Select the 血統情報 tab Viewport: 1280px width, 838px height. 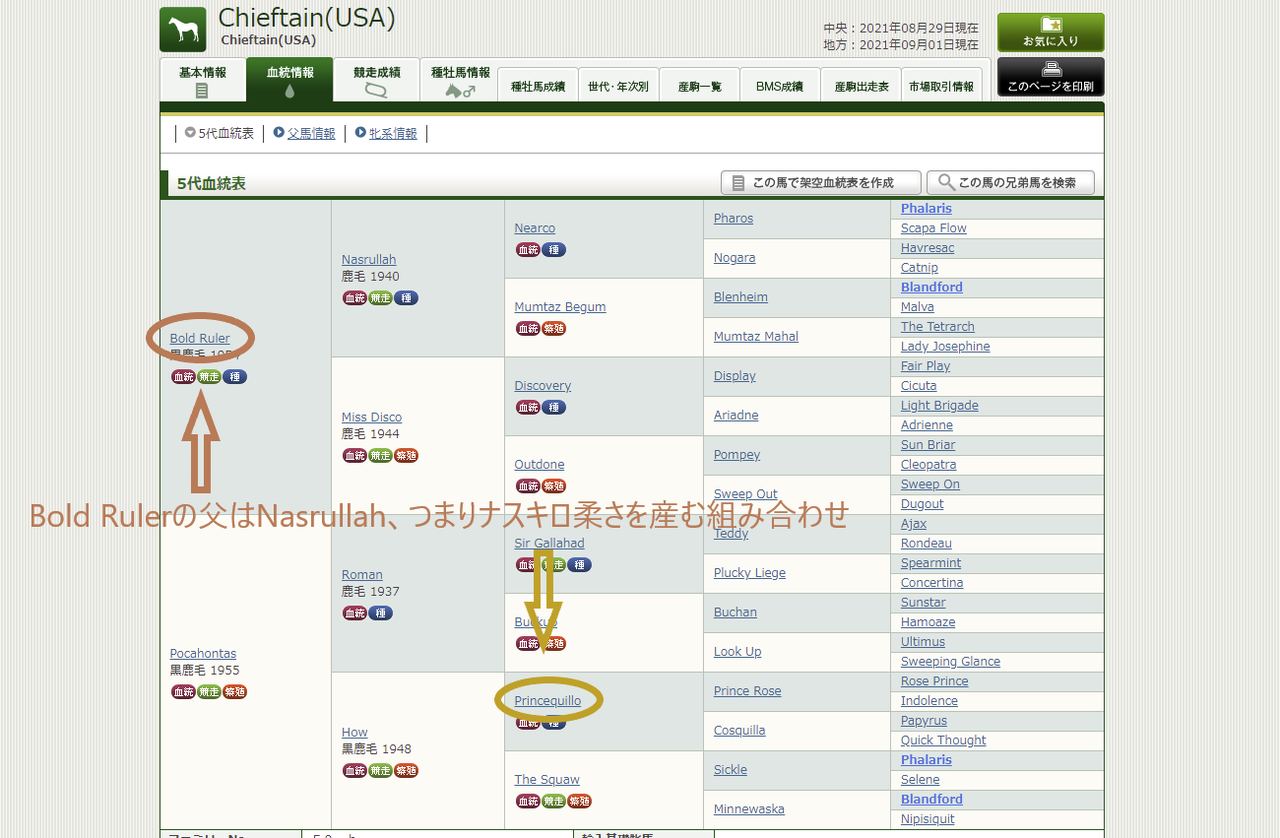(x=290, y=80)
